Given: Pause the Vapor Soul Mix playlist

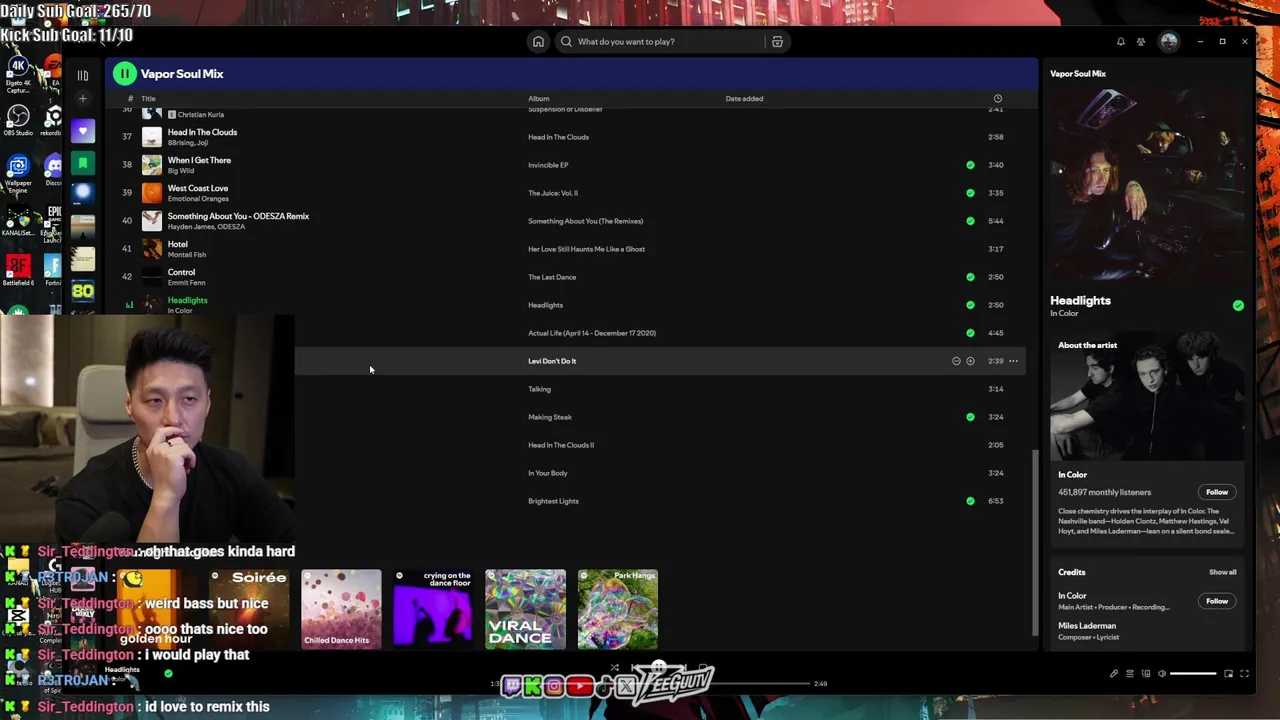Looking at the screenshot, I should click(124, 73).
